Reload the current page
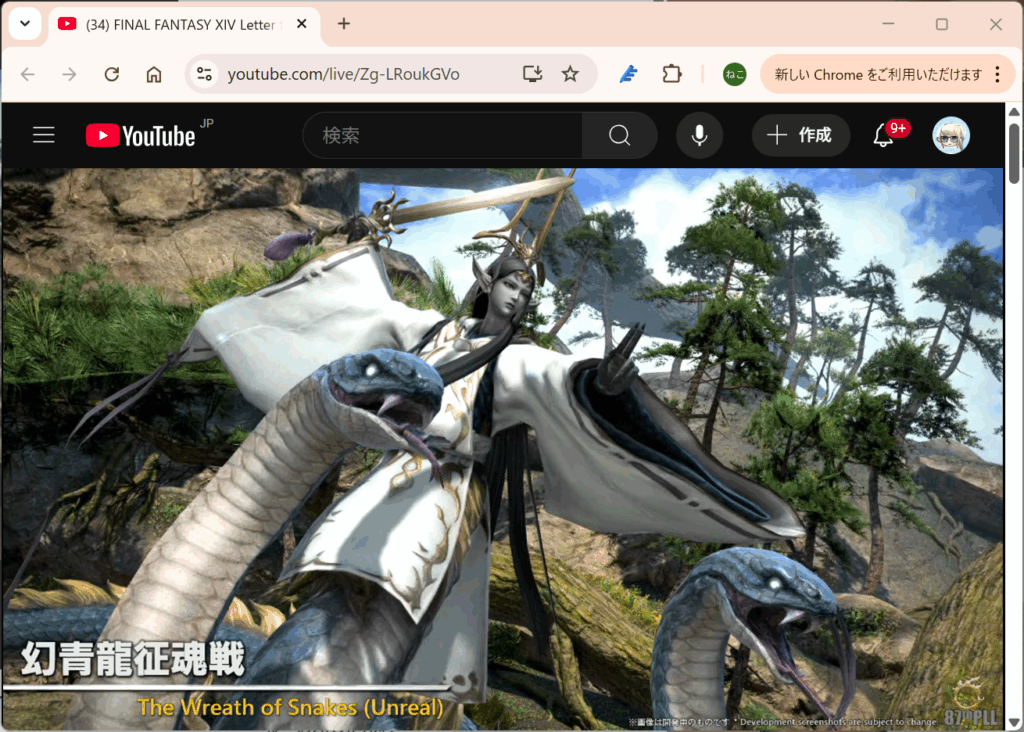Viewport: 1024px width, 732px height. pos(112,74)
